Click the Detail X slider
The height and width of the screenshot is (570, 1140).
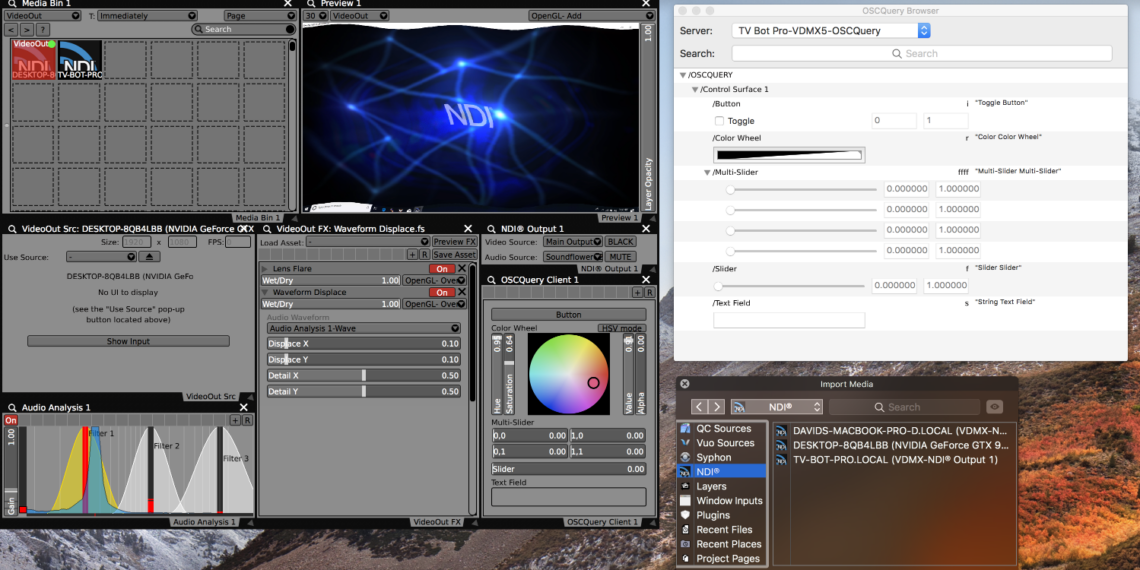click(x=363, y=376)
